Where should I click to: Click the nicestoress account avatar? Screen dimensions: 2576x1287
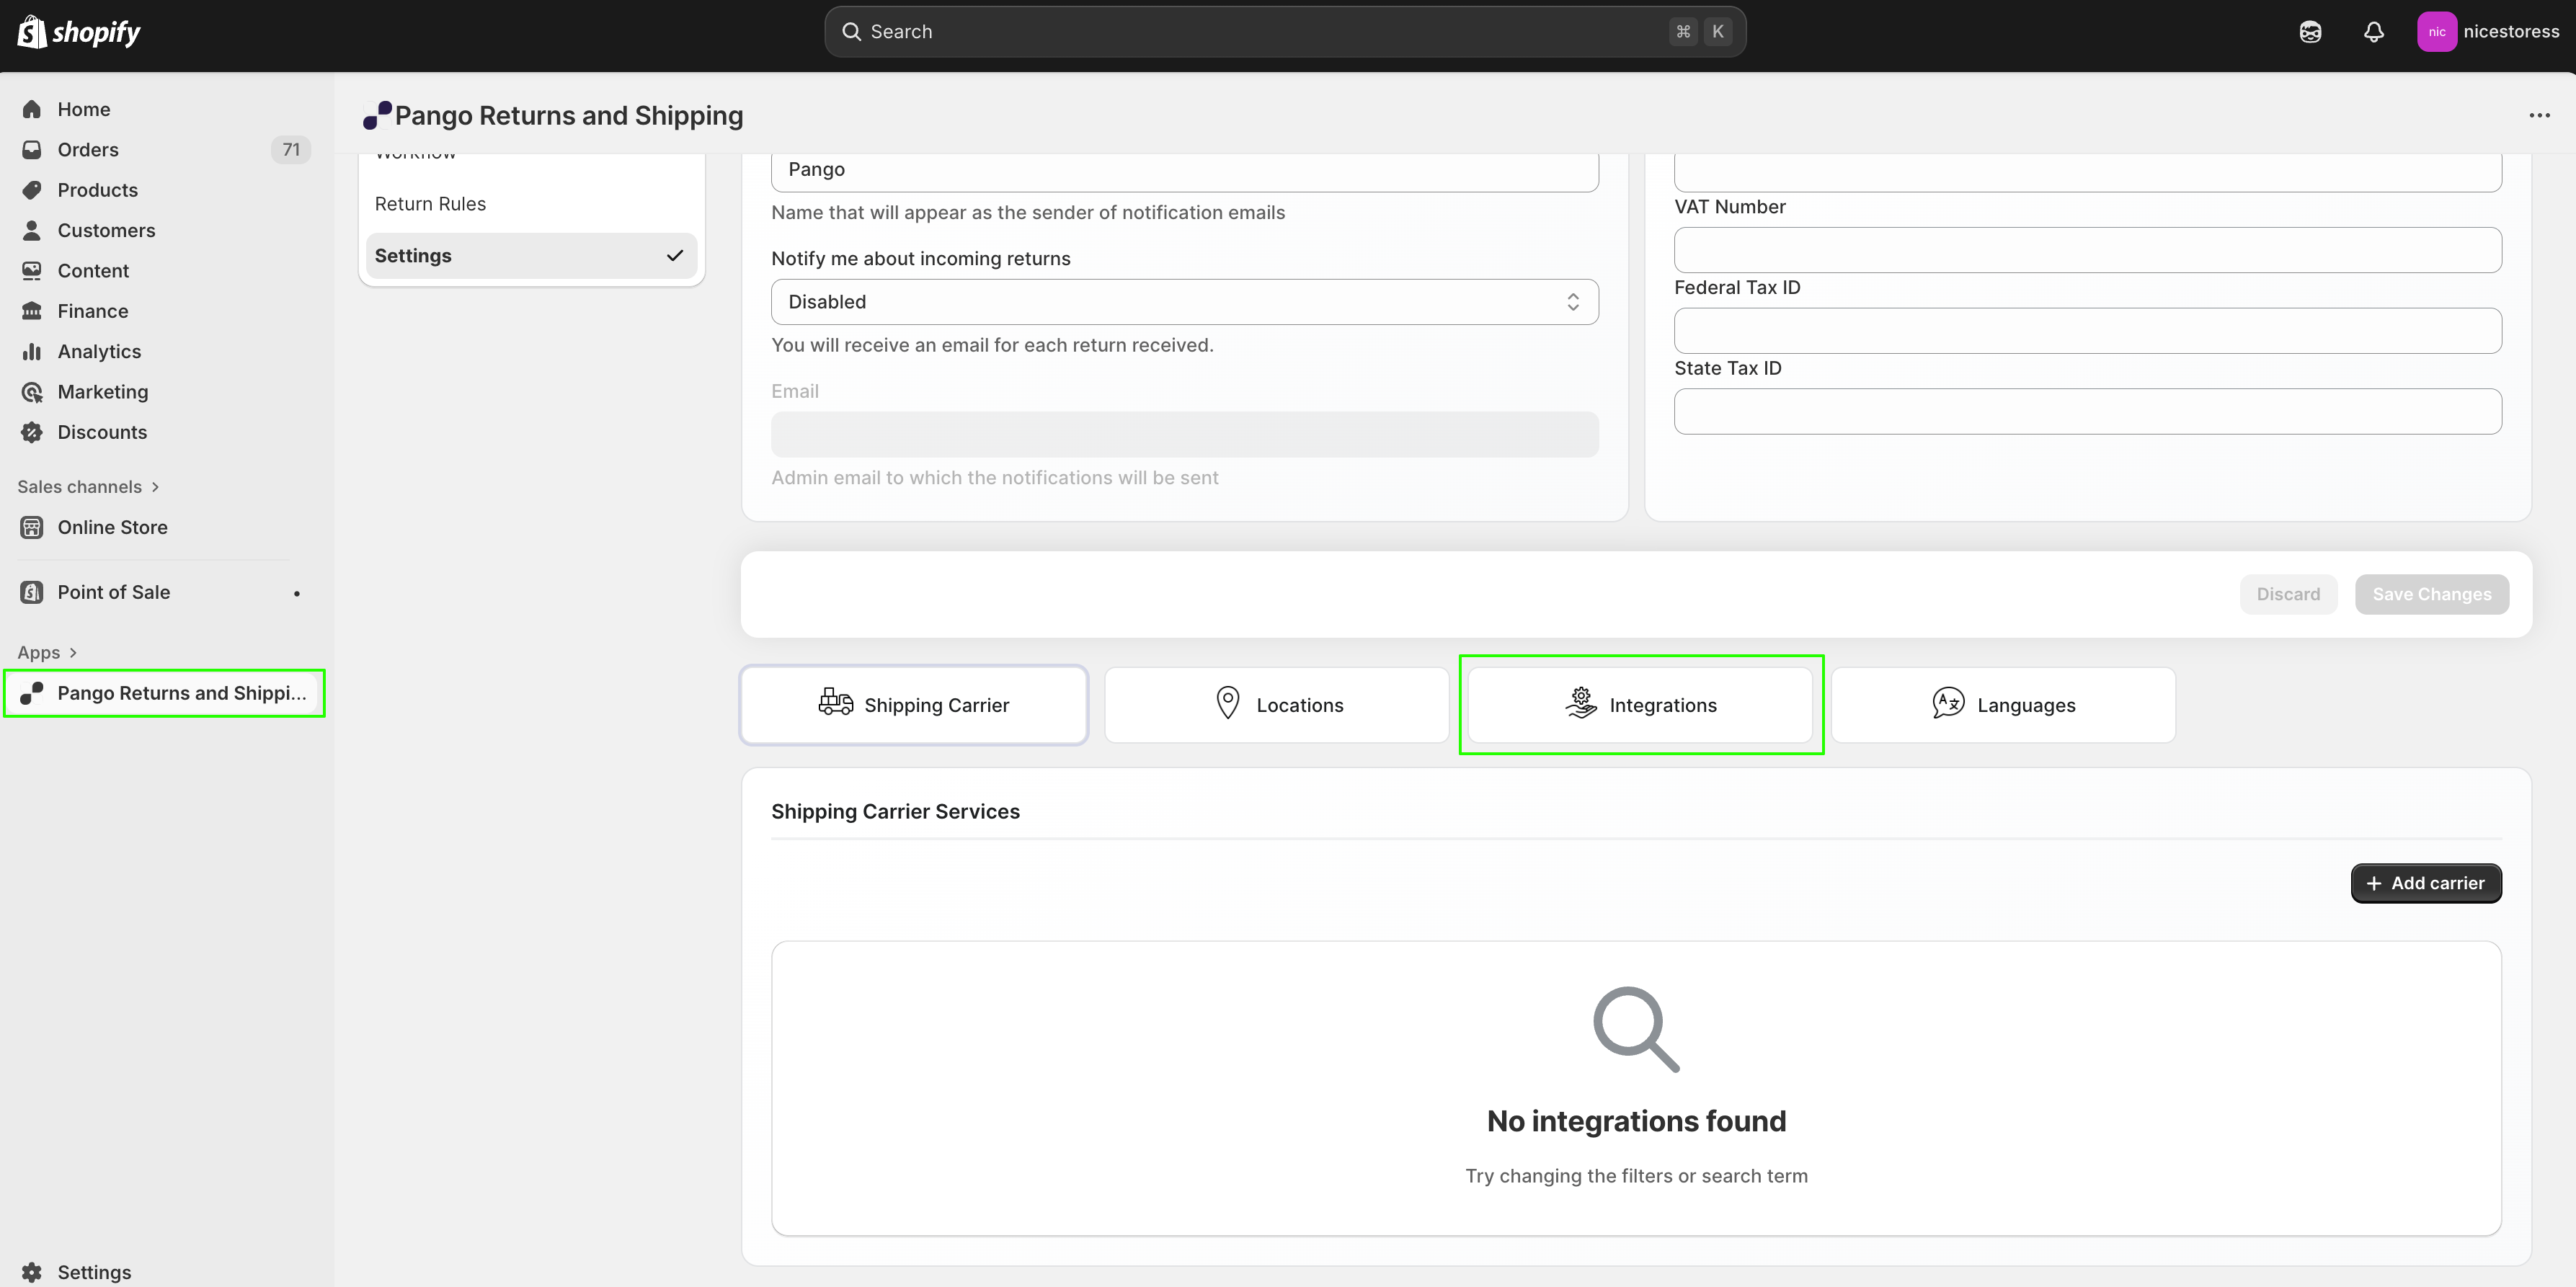point(2436,32)
